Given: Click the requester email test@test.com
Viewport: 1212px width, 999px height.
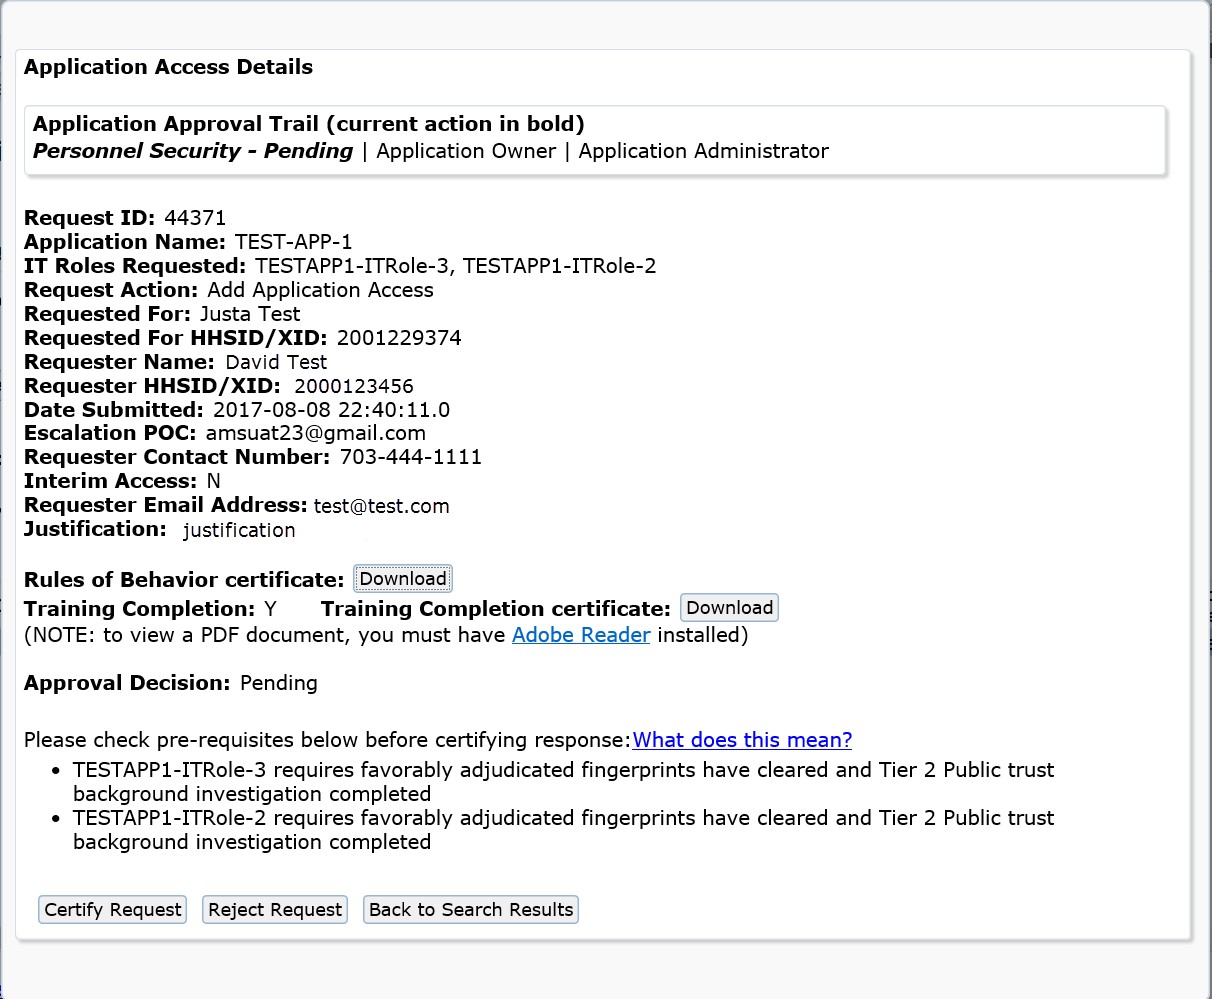Looking at the screenshot, I should click(x=381, y=506).
